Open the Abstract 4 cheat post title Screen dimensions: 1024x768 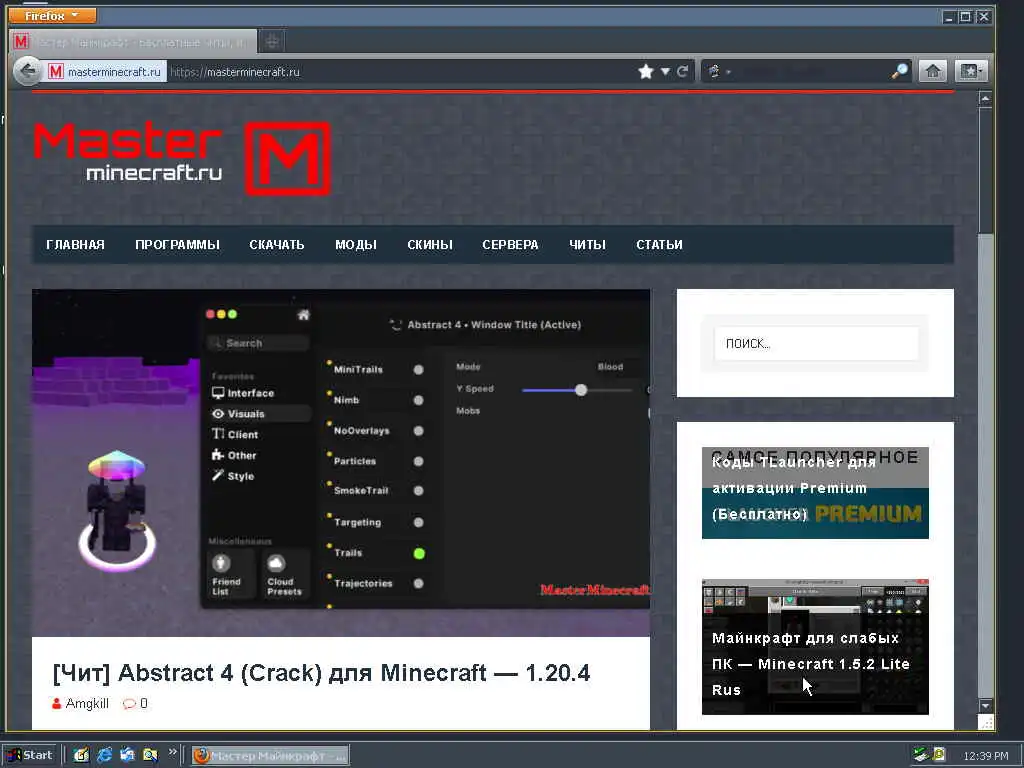point(321,673)
